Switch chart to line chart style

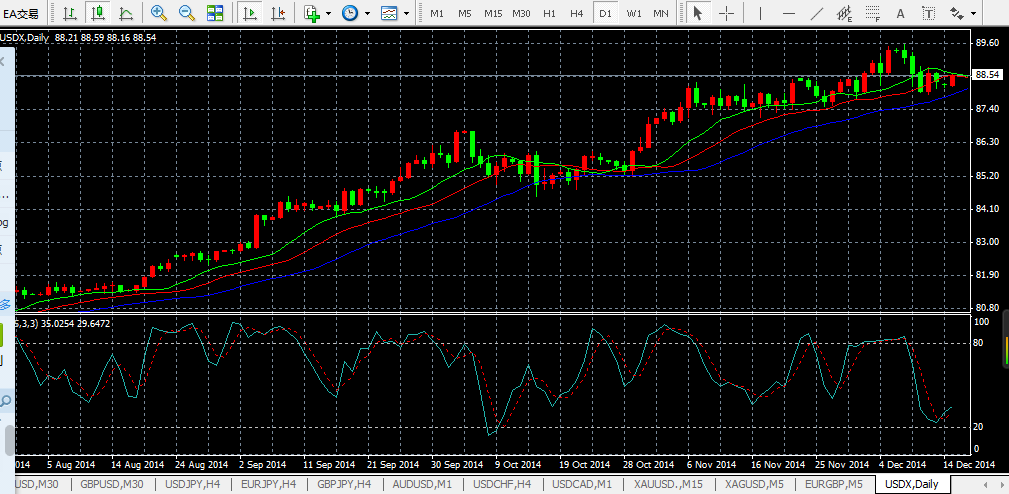[126, 13]
